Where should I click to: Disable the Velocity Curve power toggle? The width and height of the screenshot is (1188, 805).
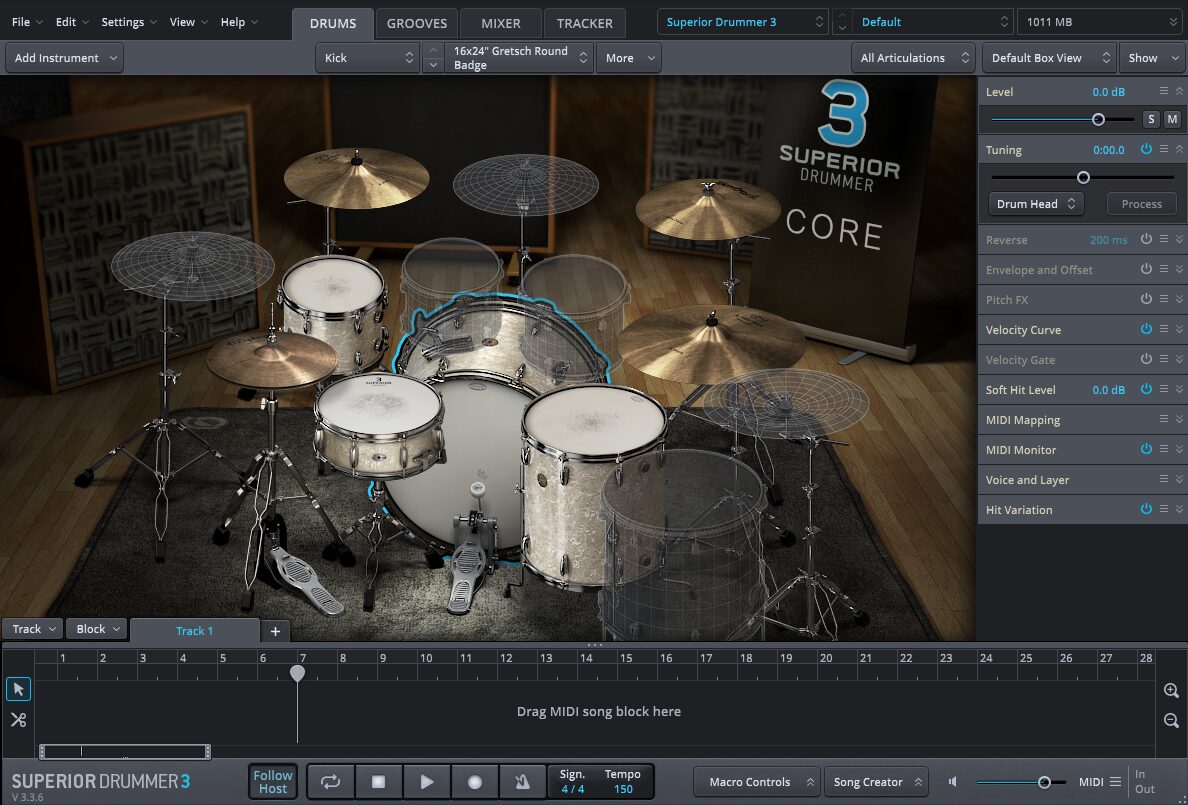click(x=1145, y=329)
